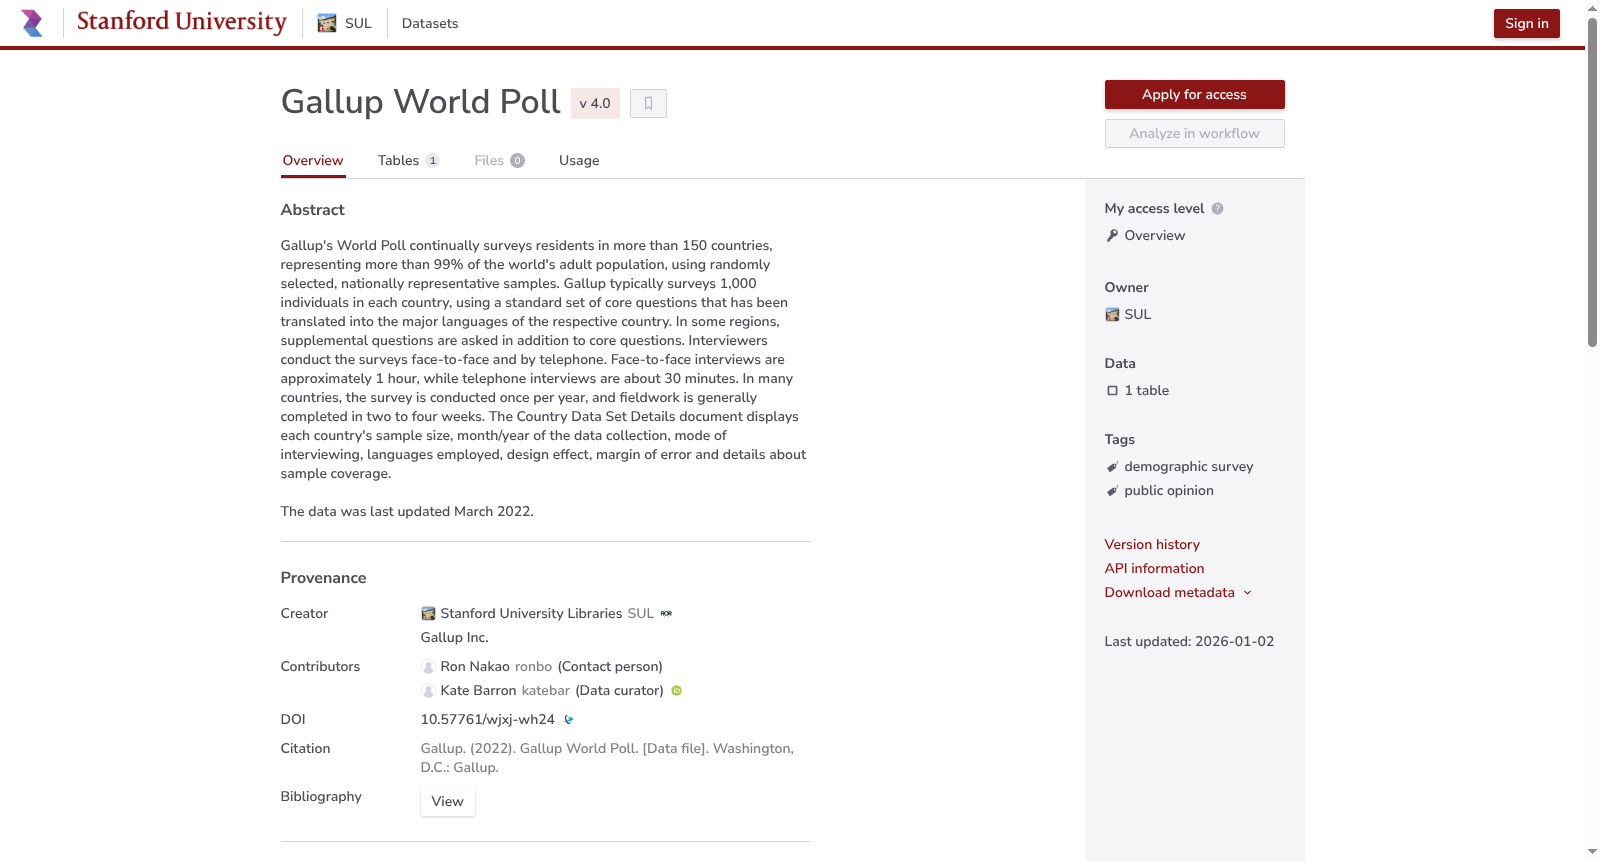Click the Analyze in workflow button
1600x861 pixels.
click(1194, 133)
